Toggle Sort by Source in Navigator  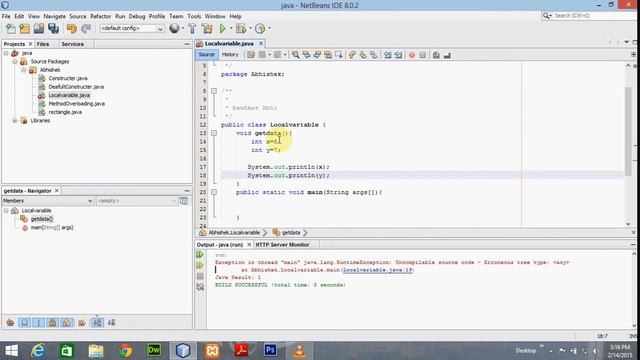pyautogui.click(x=111, y=322)
